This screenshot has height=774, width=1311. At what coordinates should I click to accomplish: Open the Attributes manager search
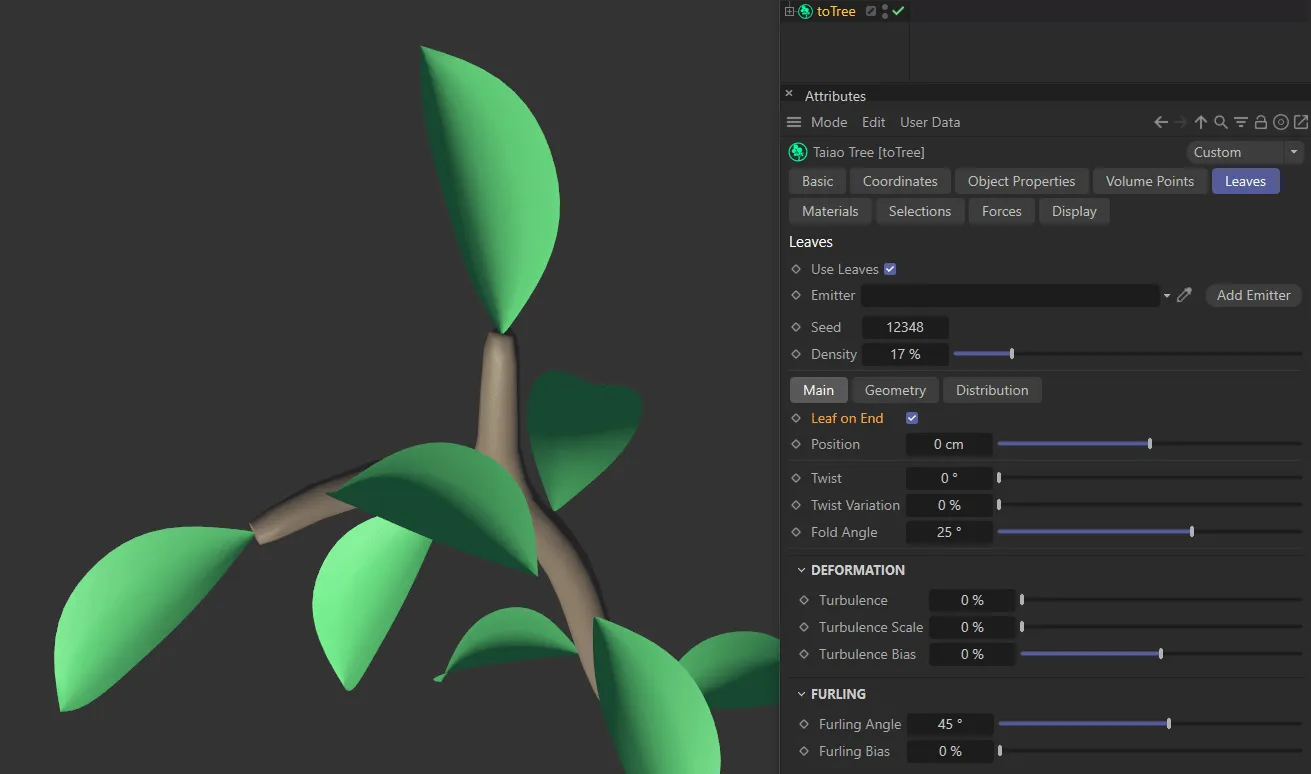click(x=1220, y=122)
